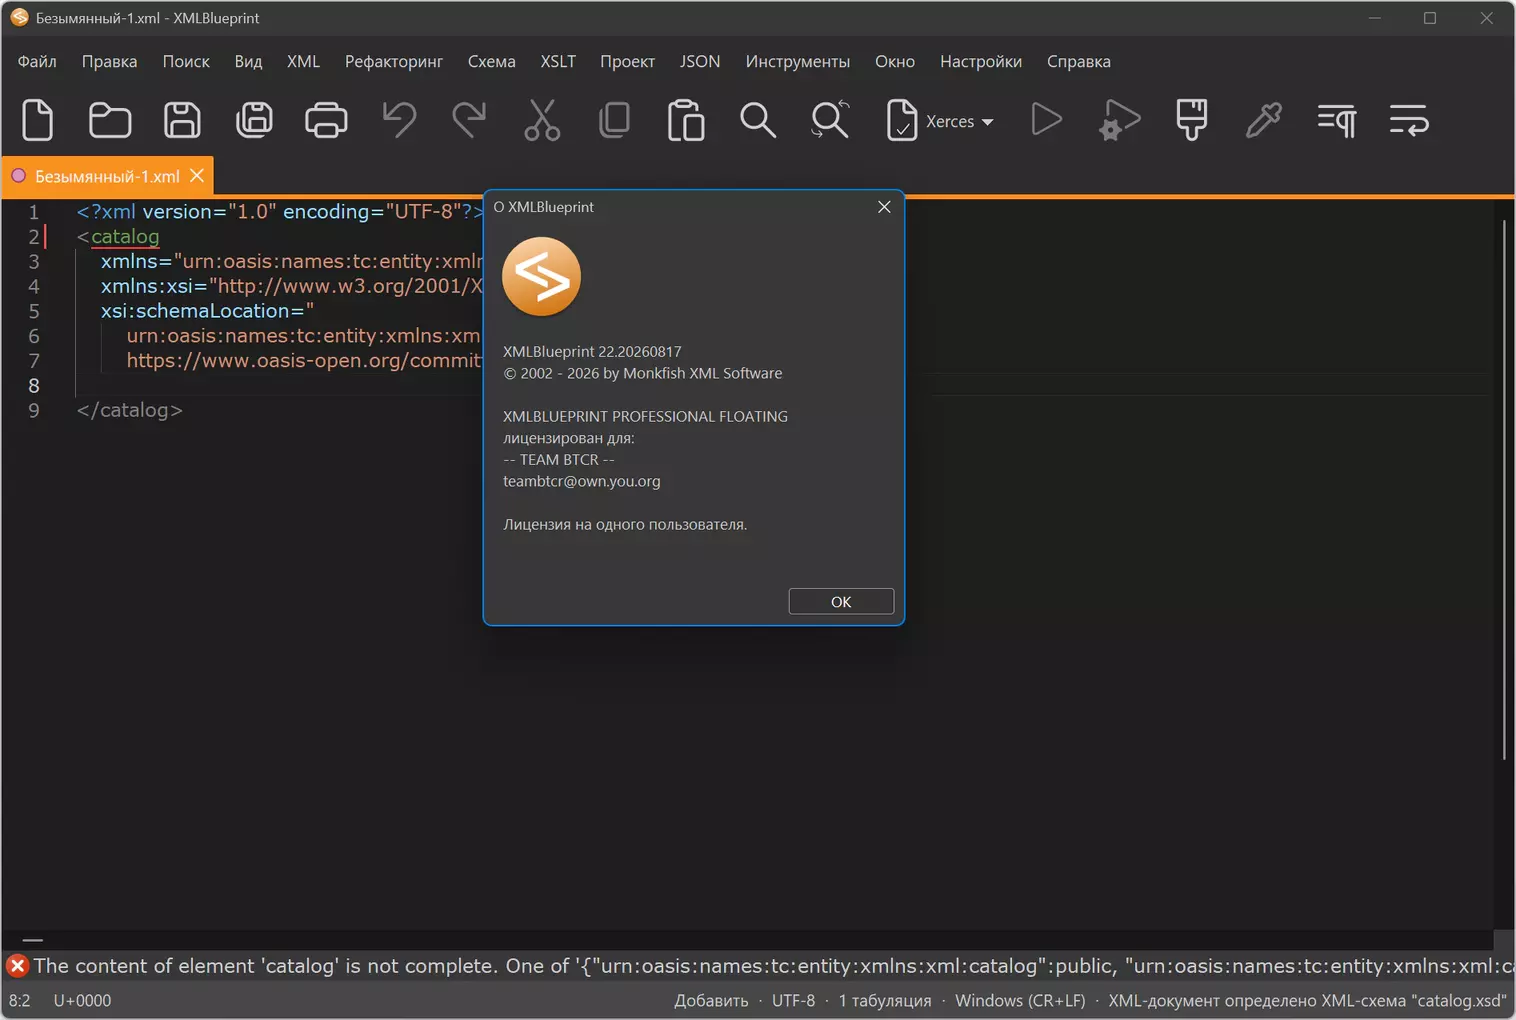
Task: Change encoding via UTF-8 status entry
Action: (793, 1001)
